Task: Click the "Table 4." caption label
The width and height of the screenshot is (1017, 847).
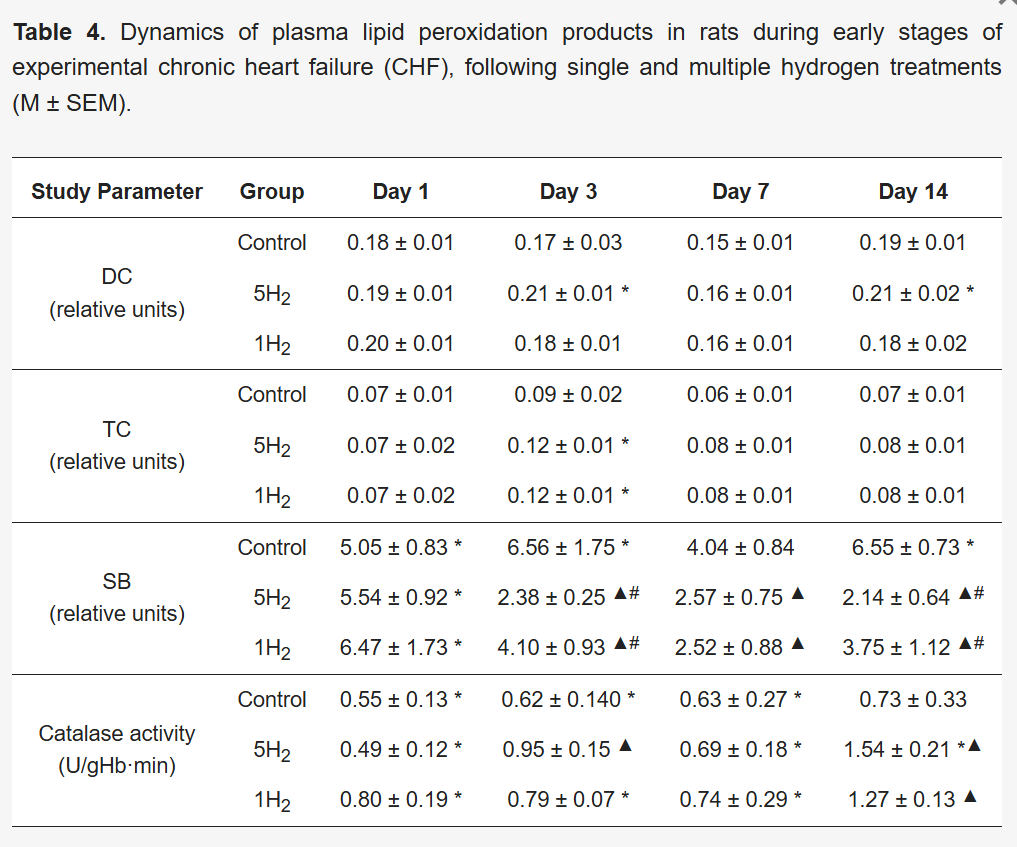Action: click(x=59, y=33)
